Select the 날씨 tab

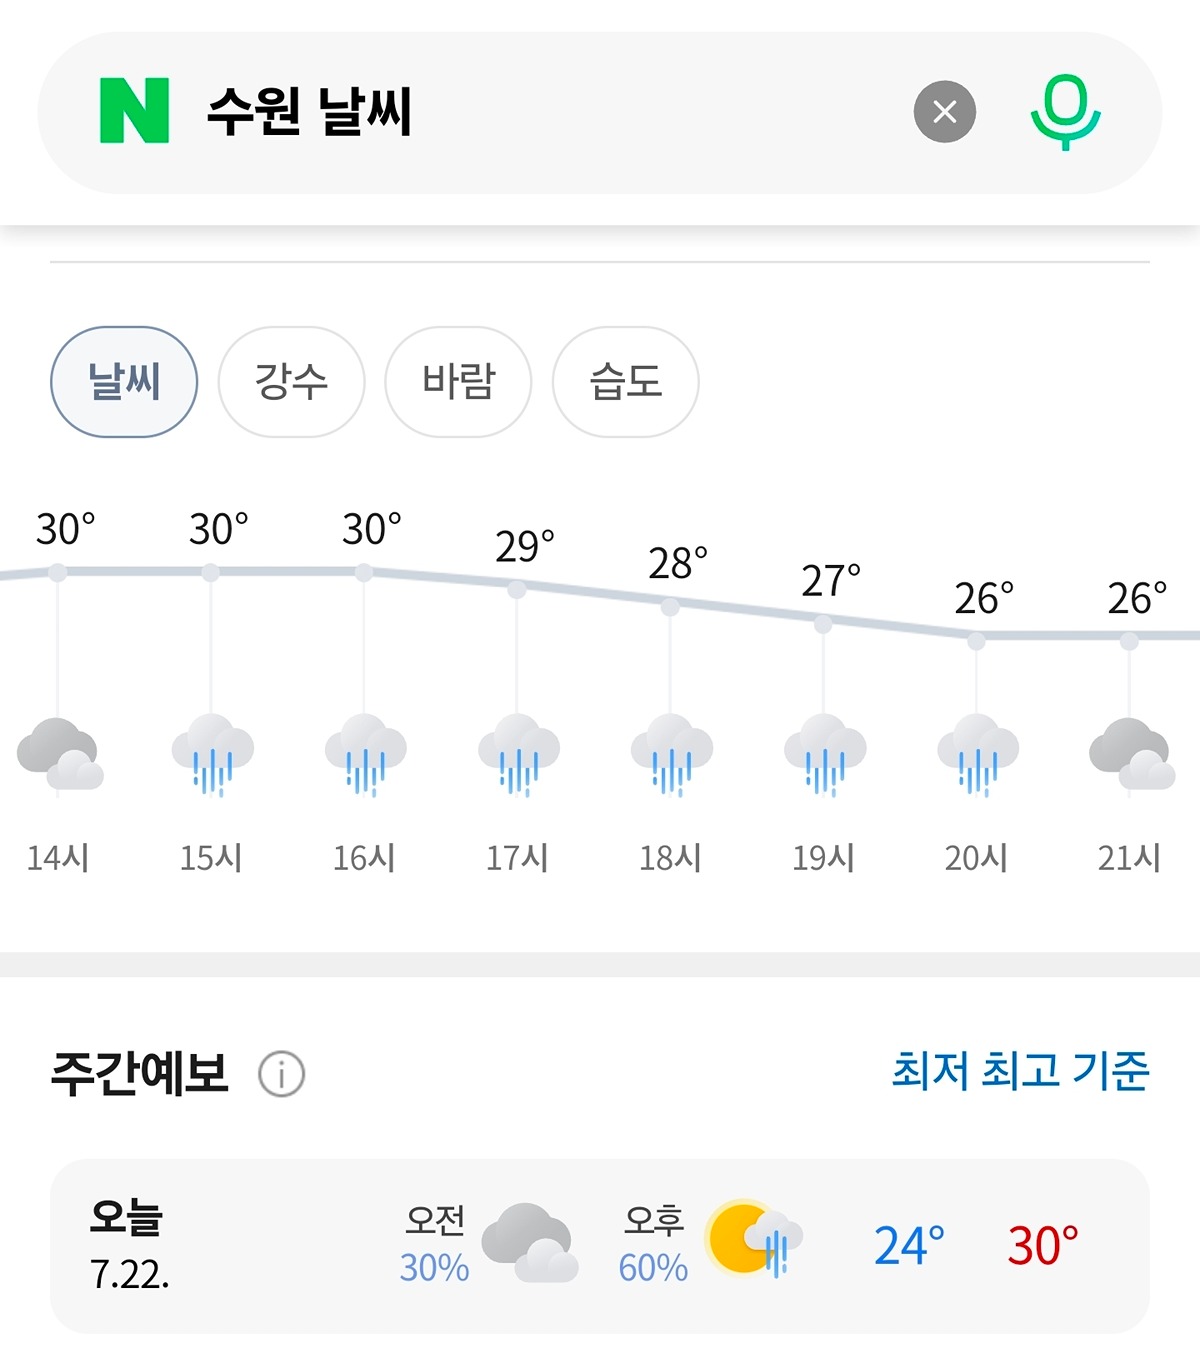124,382
